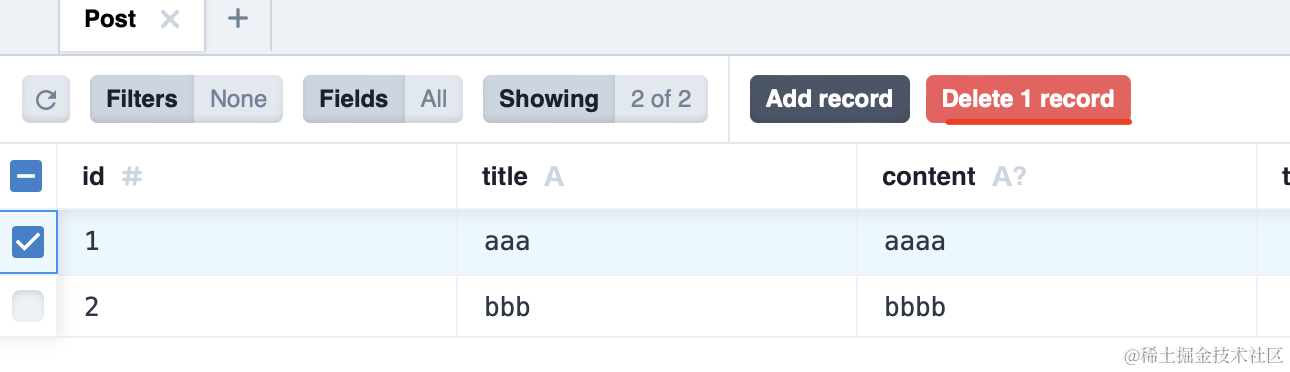Edit the content cell containing bbbb

[1057, 306]
